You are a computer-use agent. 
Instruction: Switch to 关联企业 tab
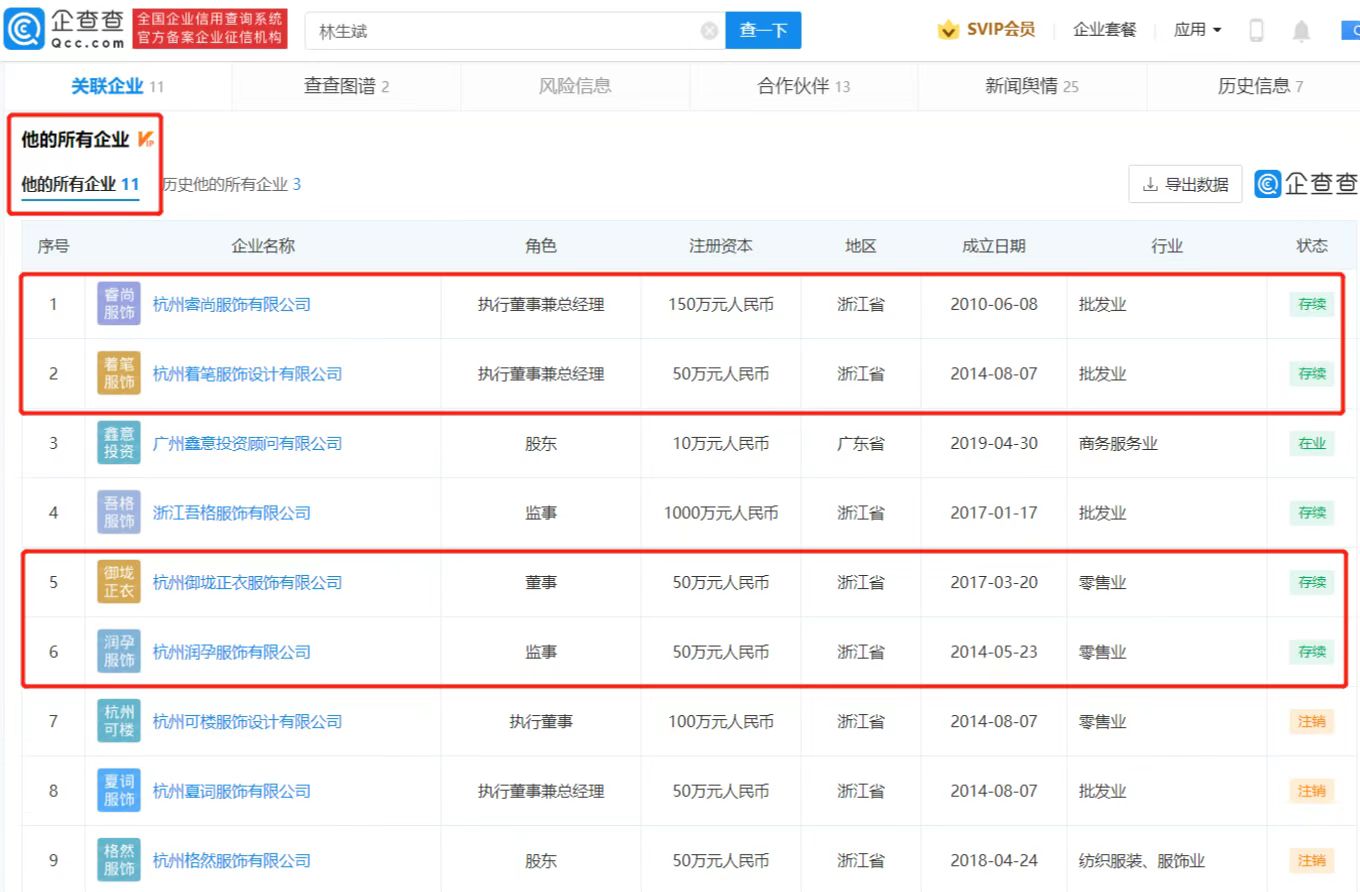pos(117,86)
